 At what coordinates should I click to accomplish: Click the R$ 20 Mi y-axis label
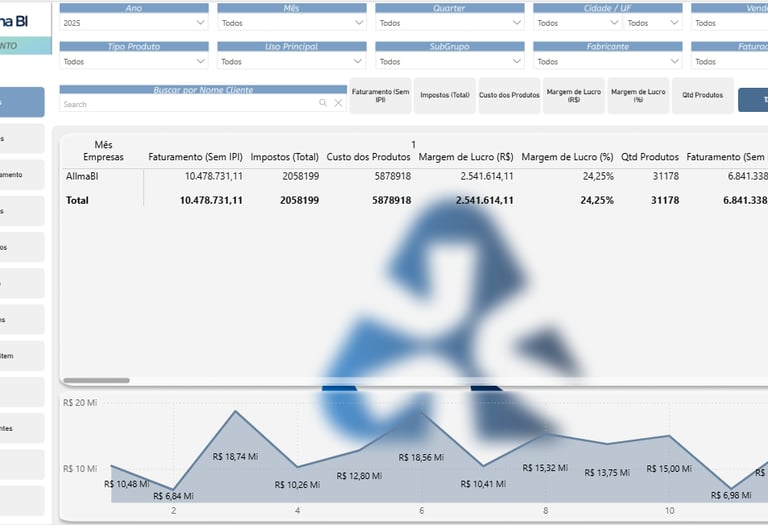point(80,403)
